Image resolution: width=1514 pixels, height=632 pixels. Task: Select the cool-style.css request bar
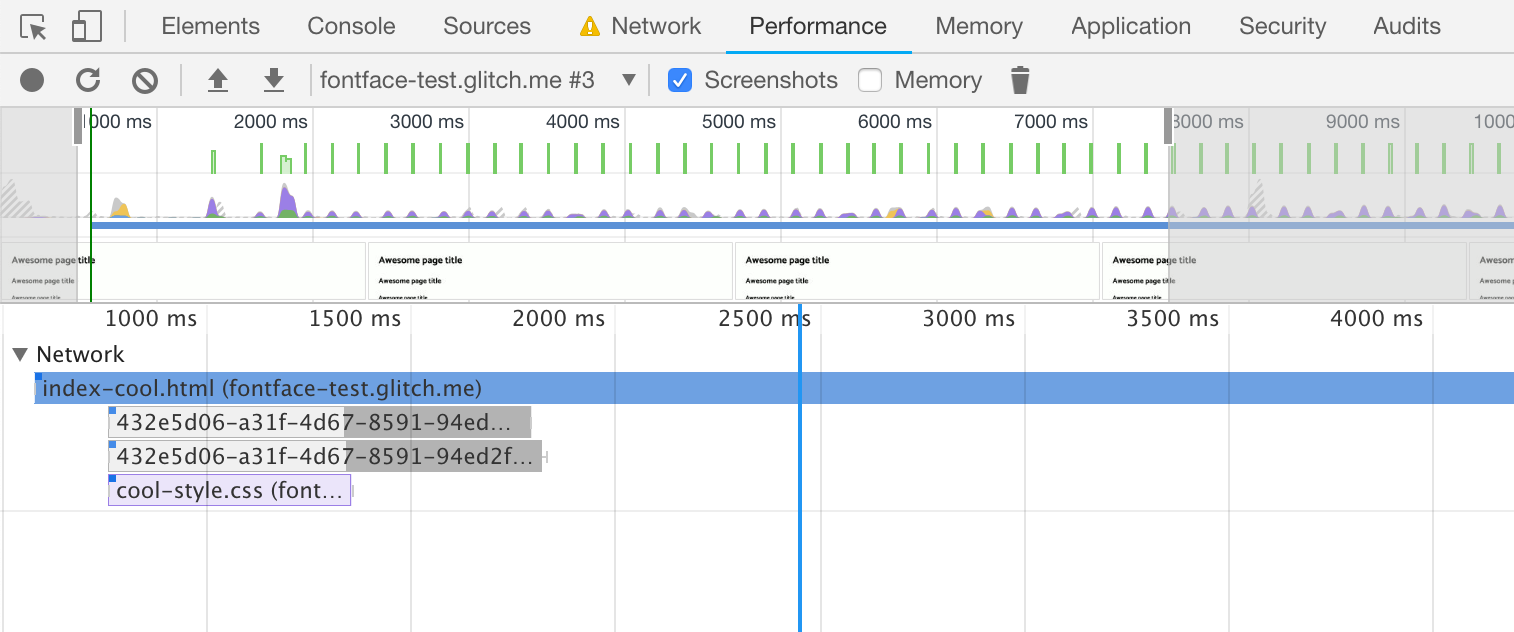[x=229, y=491]
